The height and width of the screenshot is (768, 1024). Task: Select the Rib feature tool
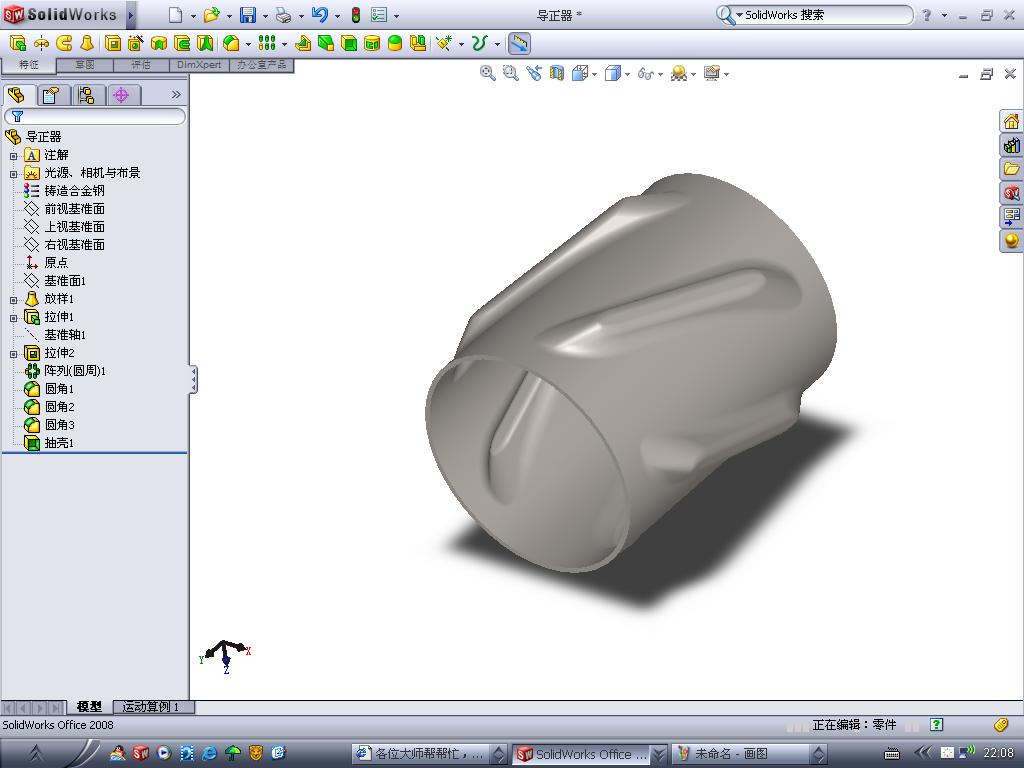coord(302,44)
